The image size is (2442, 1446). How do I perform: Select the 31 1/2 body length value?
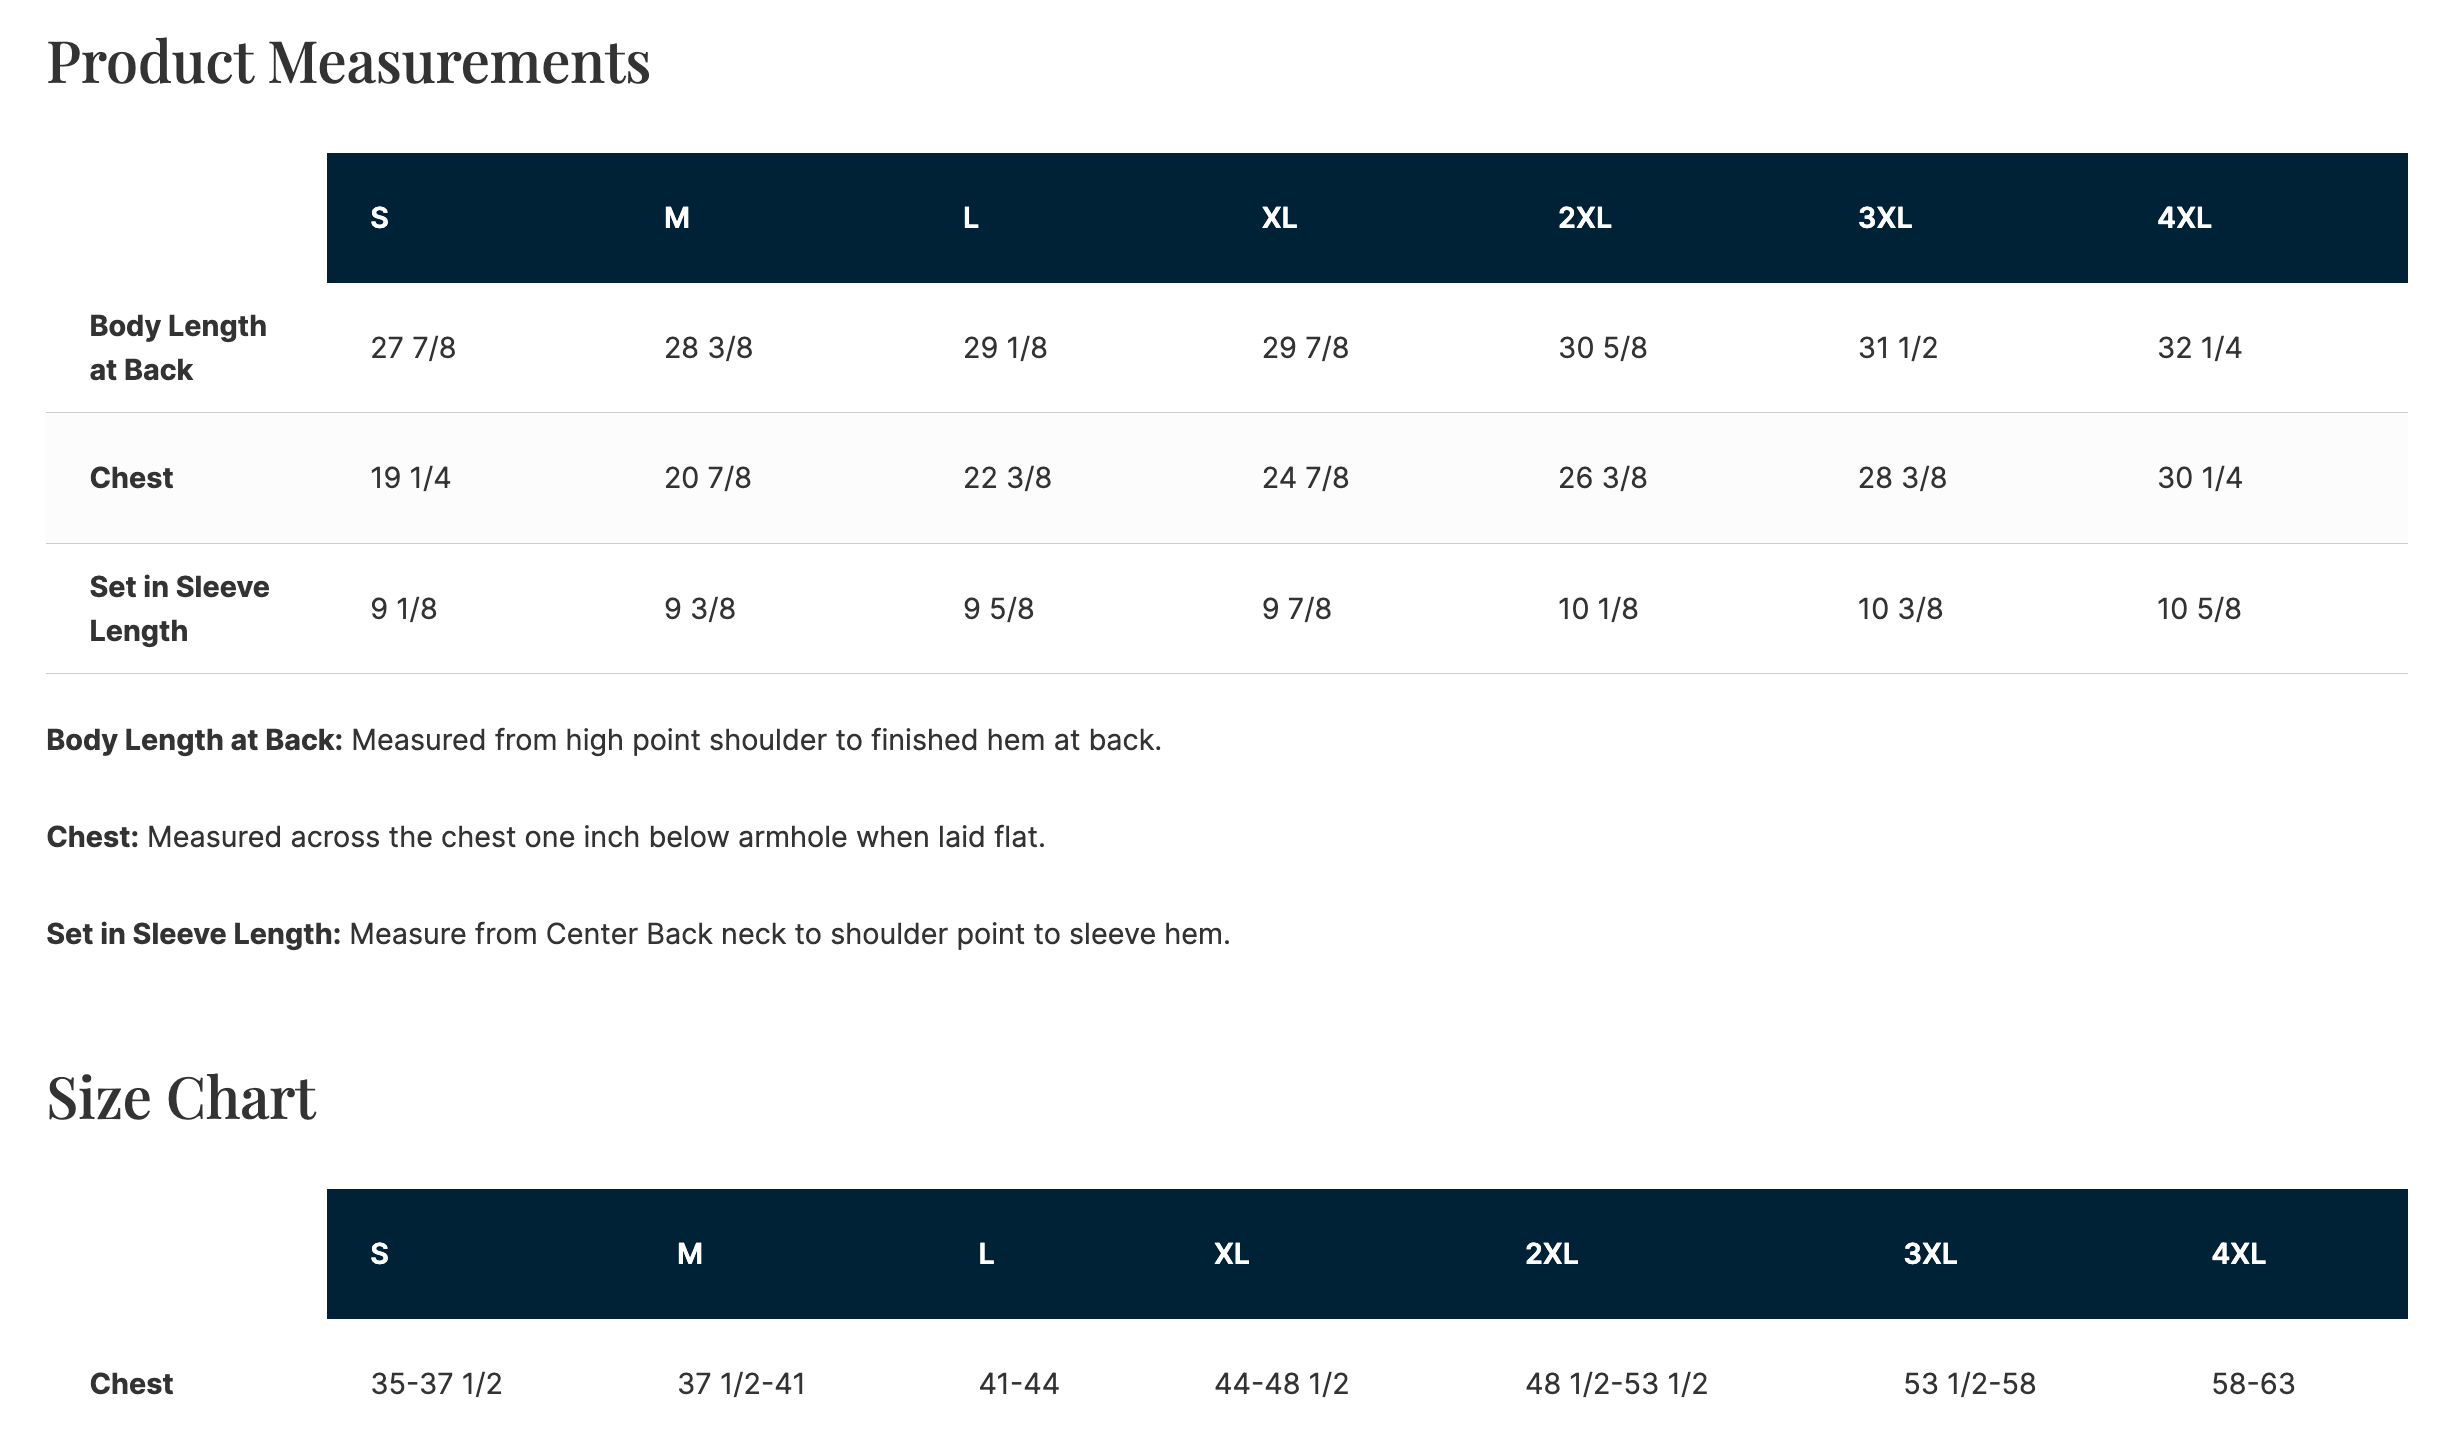click(1897, 348)
